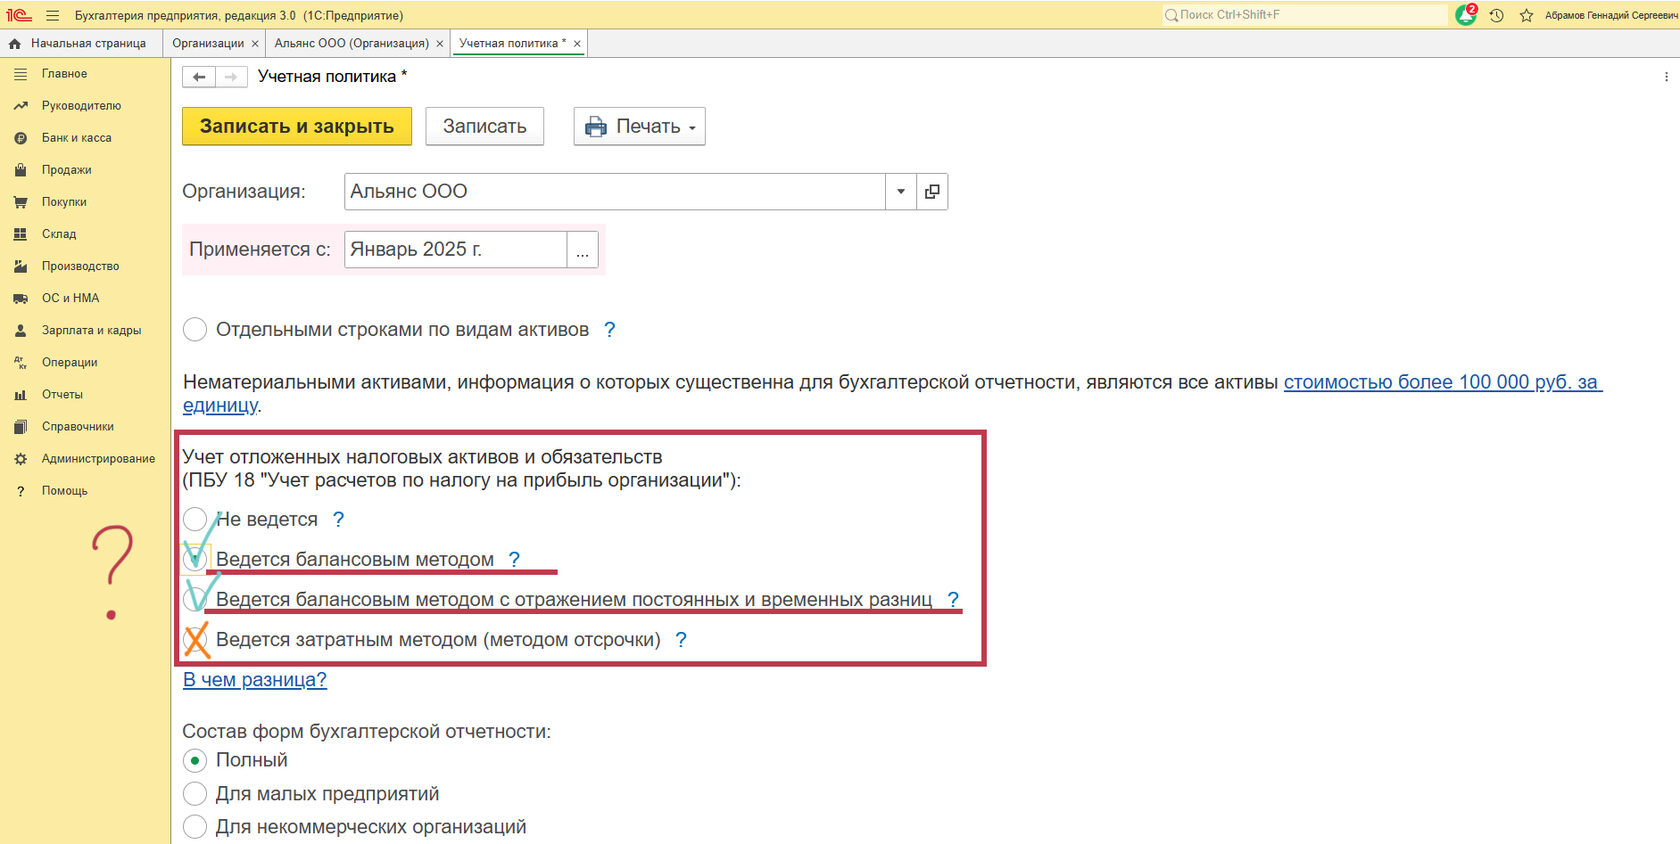This screenshot has height=844, width=1680.
Task: Close the 'Альянс ООО (Организация)' tab
Action: pyautogui.click(x=440, y=44)
